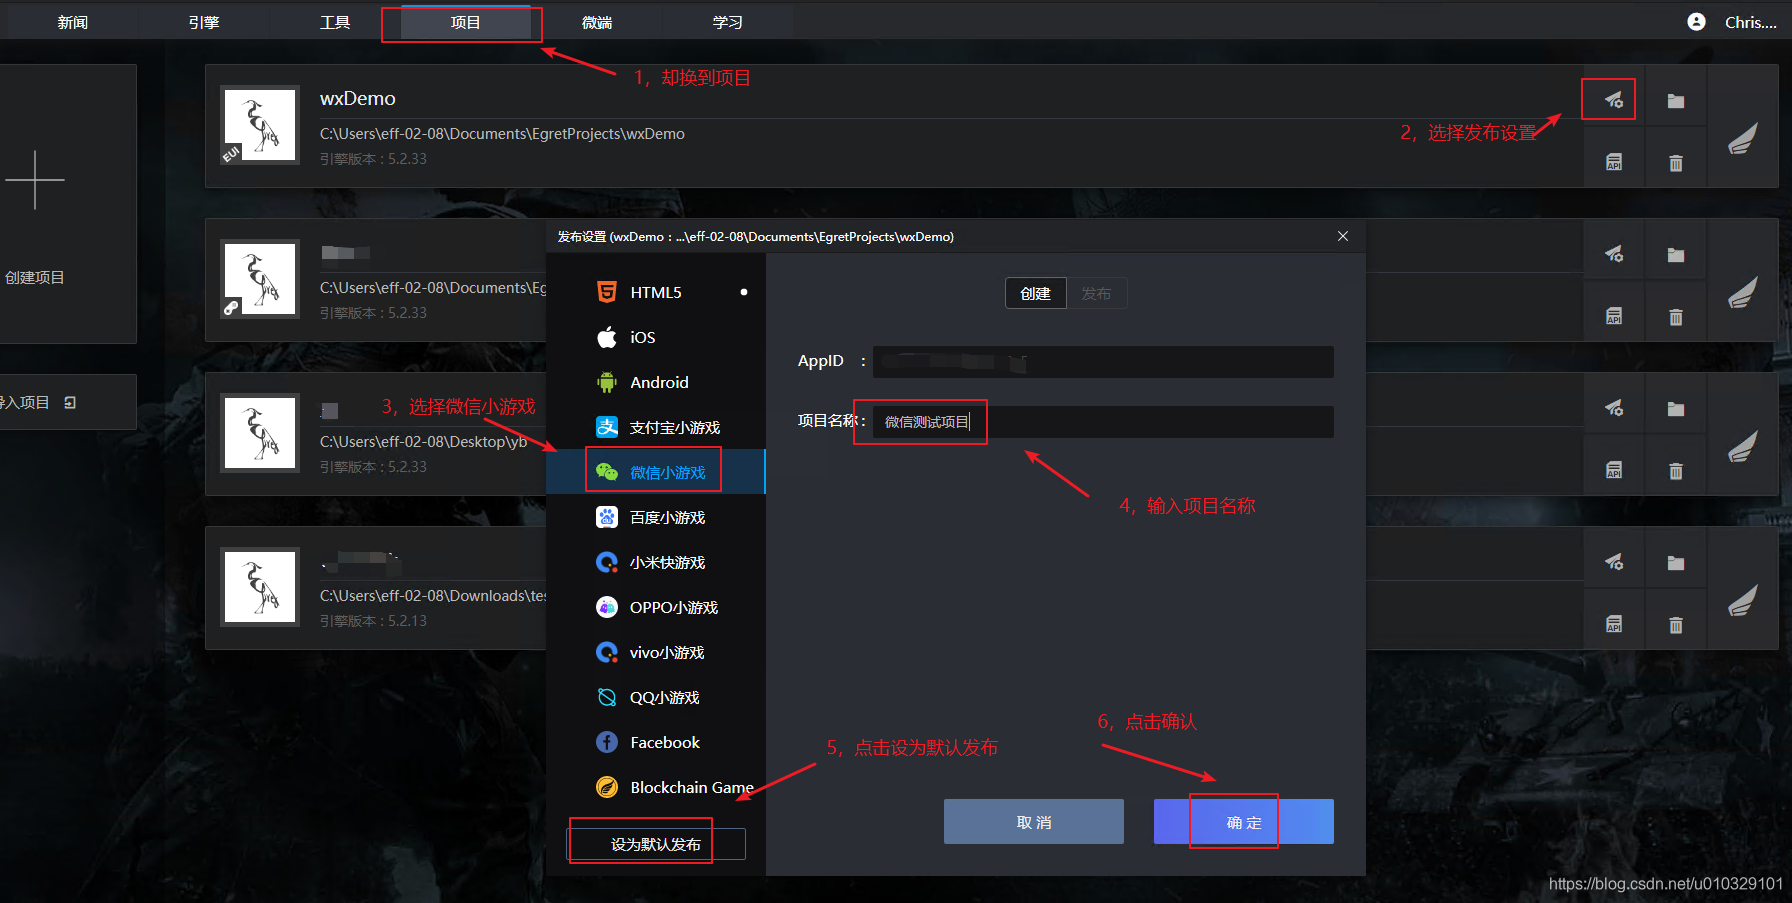This screenshot has width=1792, height=903.
Task: Select Blockchain Game platform
Action: [656, 787]
